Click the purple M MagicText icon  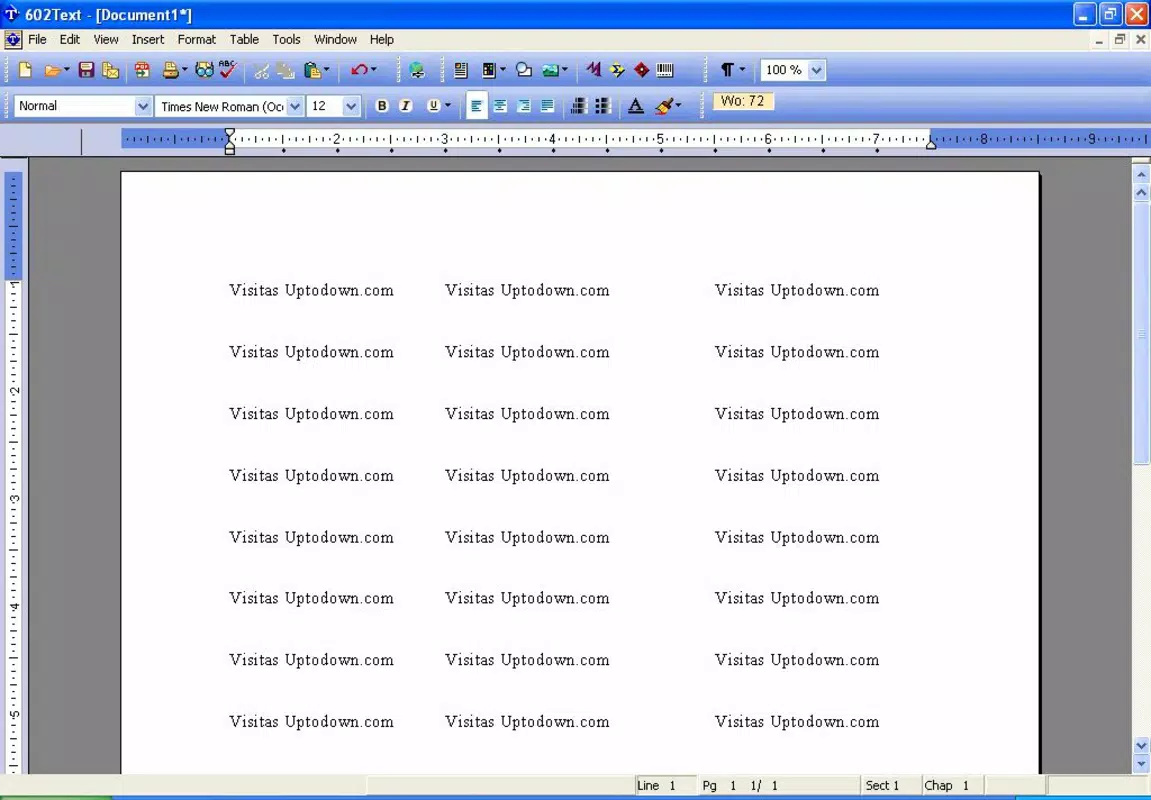594,70
